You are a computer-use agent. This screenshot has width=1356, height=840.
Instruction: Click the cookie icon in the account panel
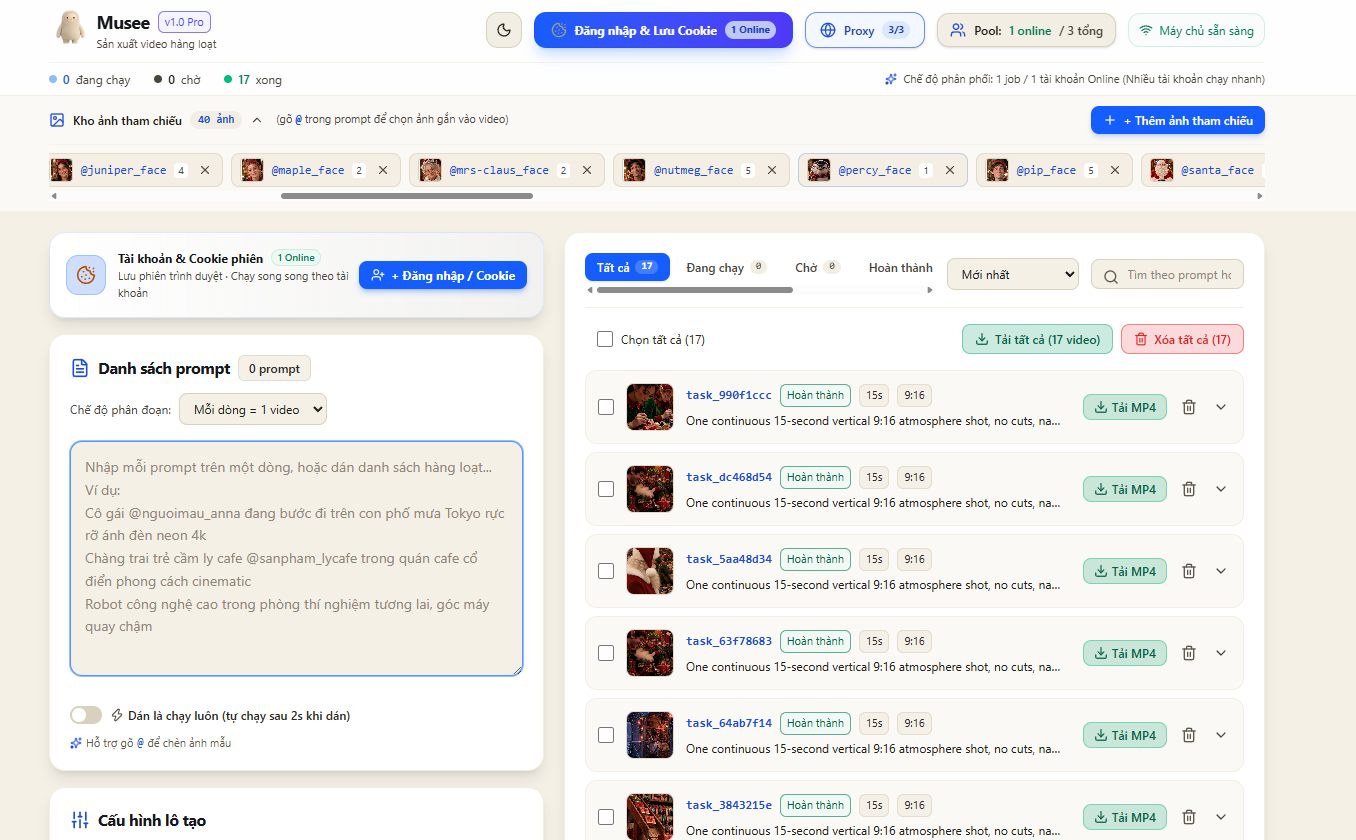coord(86,275)
